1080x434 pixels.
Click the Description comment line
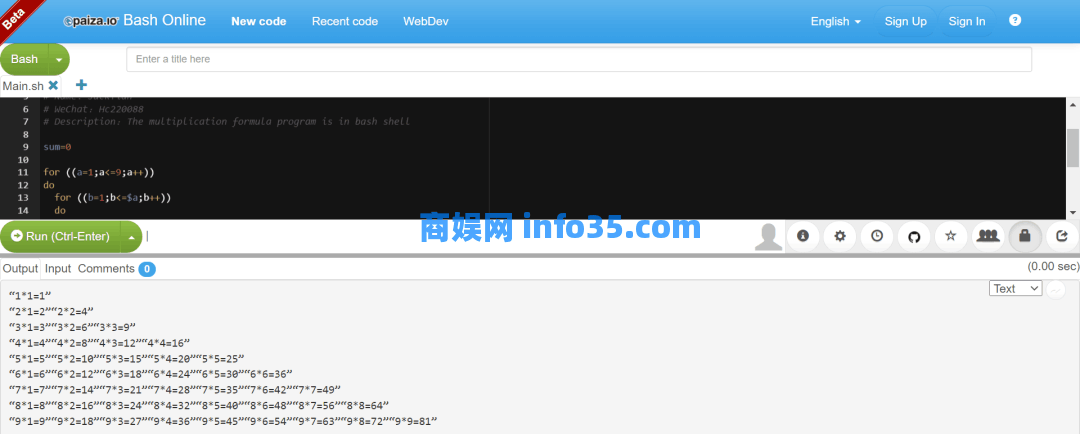227,121
